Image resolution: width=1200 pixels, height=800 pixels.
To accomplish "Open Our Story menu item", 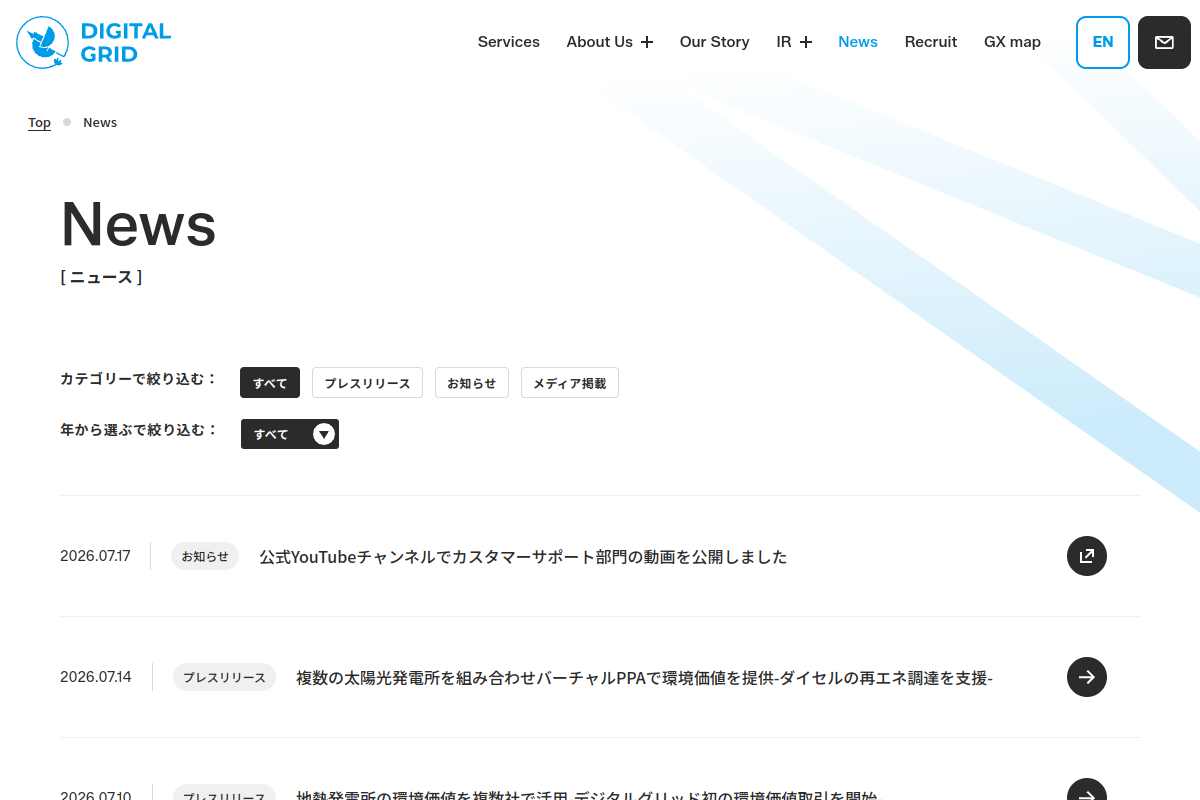I will (x=715, y=42).
